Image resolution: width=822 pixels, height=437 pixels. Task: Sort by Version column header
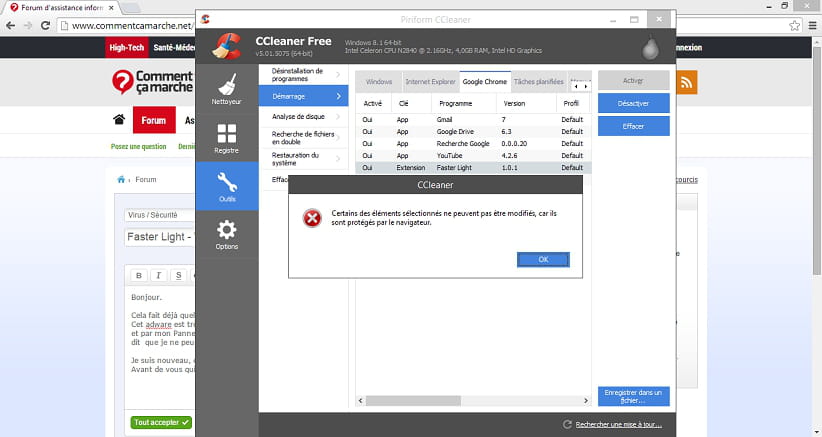pos(526,103)
